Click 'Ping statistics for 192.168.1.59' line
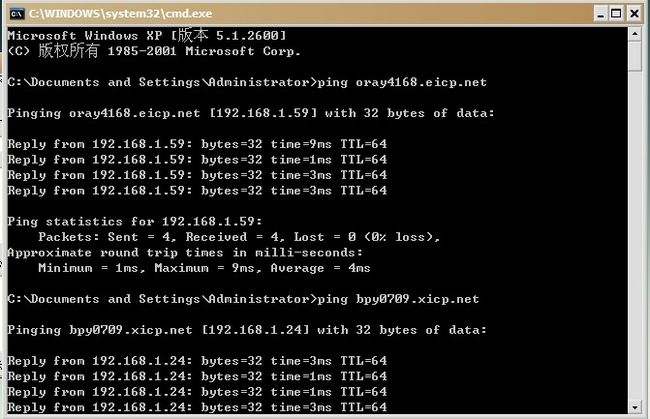This screenshot has width=650, height=419. [135, 221]
